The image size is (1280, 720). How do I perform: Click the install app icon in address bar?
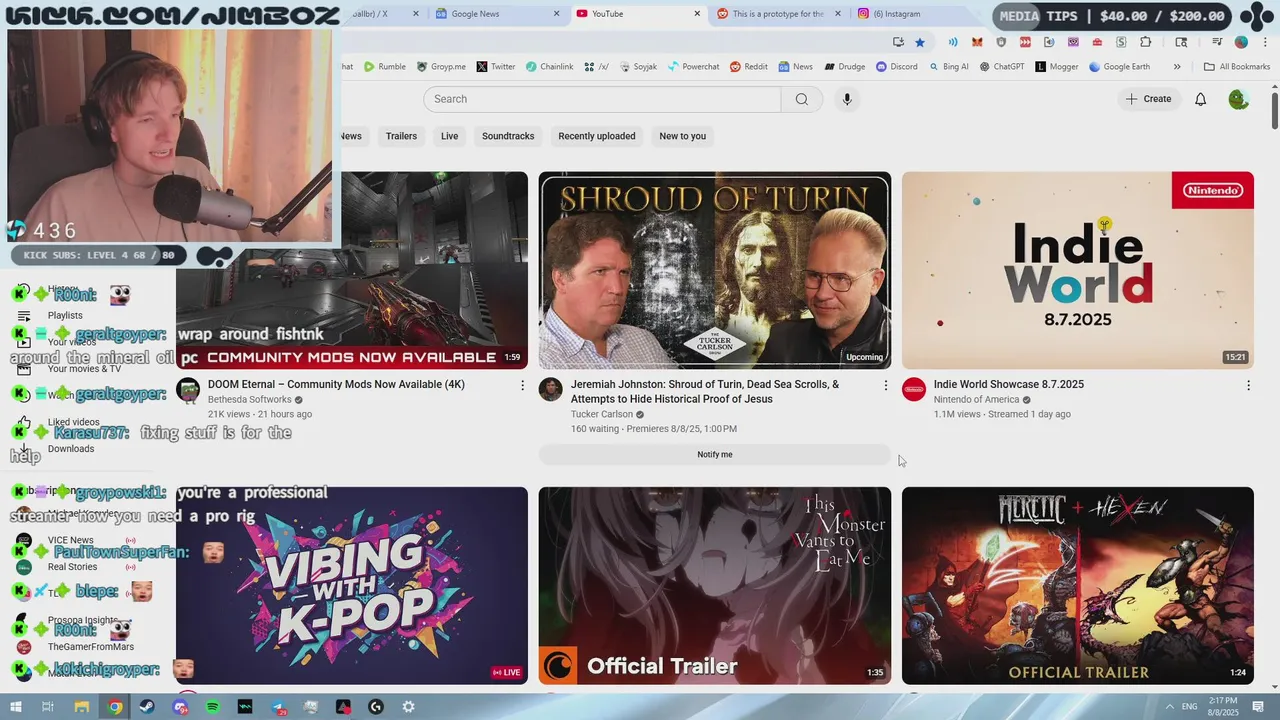898,42
